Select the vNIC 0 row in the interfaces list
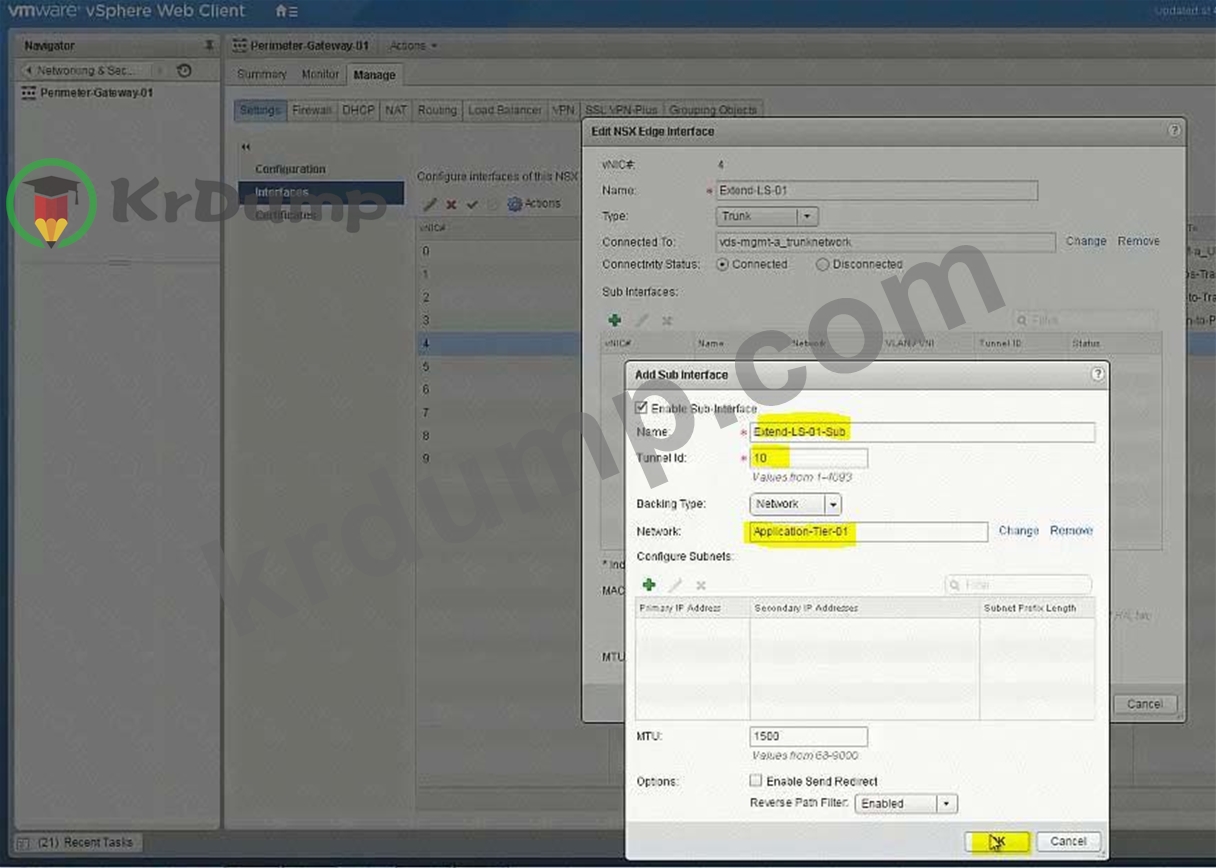The image size is (1216, 868). coord(500,251)
